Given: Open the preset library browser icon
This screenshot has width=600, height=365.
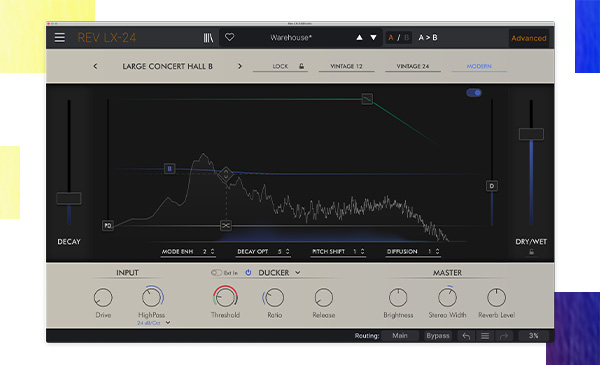Looking at the screenshot, I should tap(208, 37).
